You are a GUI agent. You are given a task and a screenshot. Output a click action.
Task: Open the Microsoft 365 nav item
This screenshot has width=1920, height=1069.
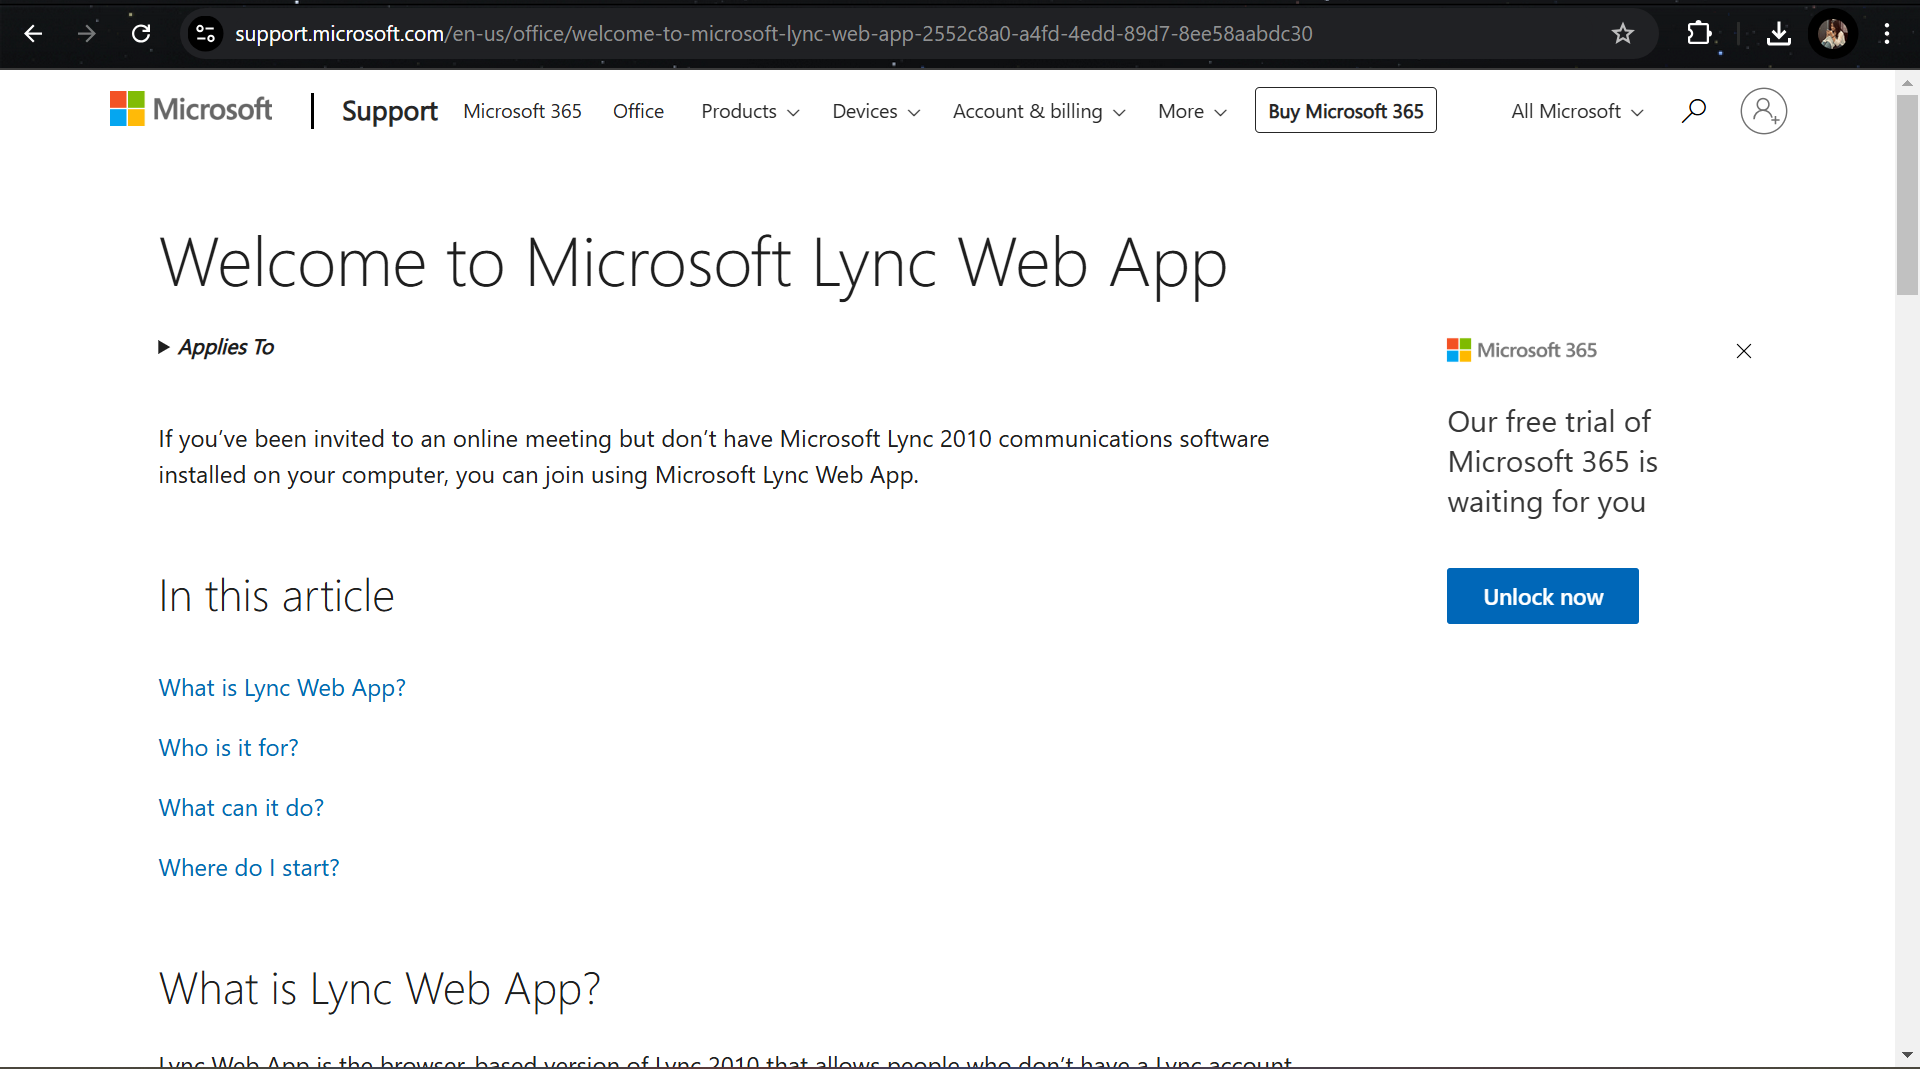click(522, 111)
